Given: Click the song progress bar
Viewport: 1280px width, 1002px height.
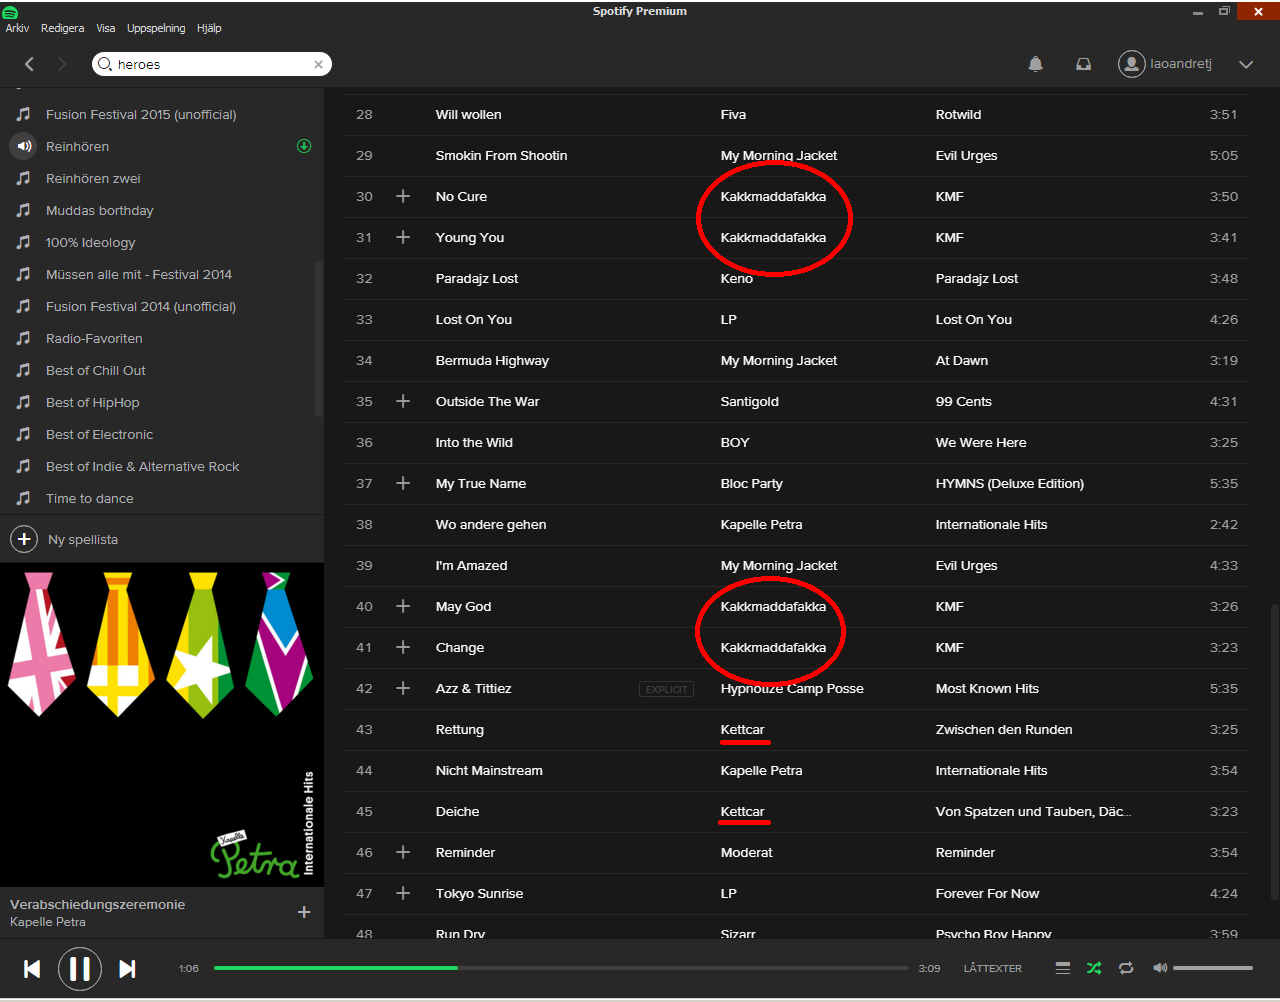Looking at the screenshot, I should click(561, 968).
